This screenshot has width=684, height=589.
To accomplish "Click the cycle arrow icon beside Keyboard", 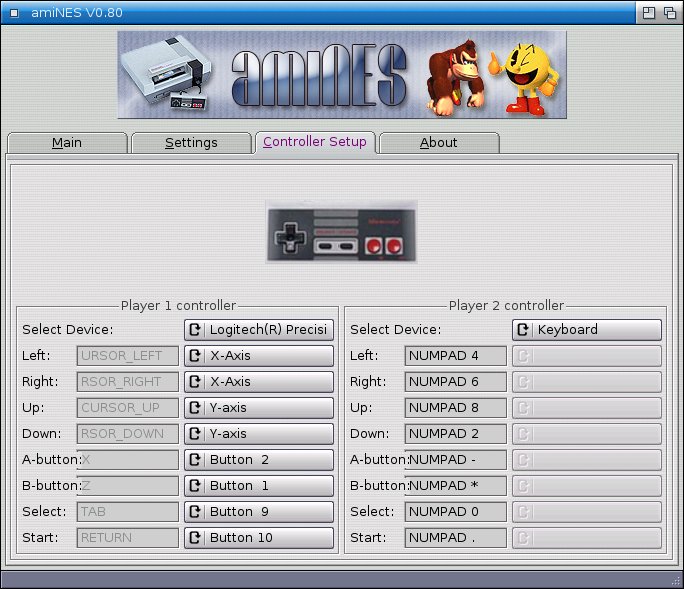I will pyautogui.click(x=523, y=330).
